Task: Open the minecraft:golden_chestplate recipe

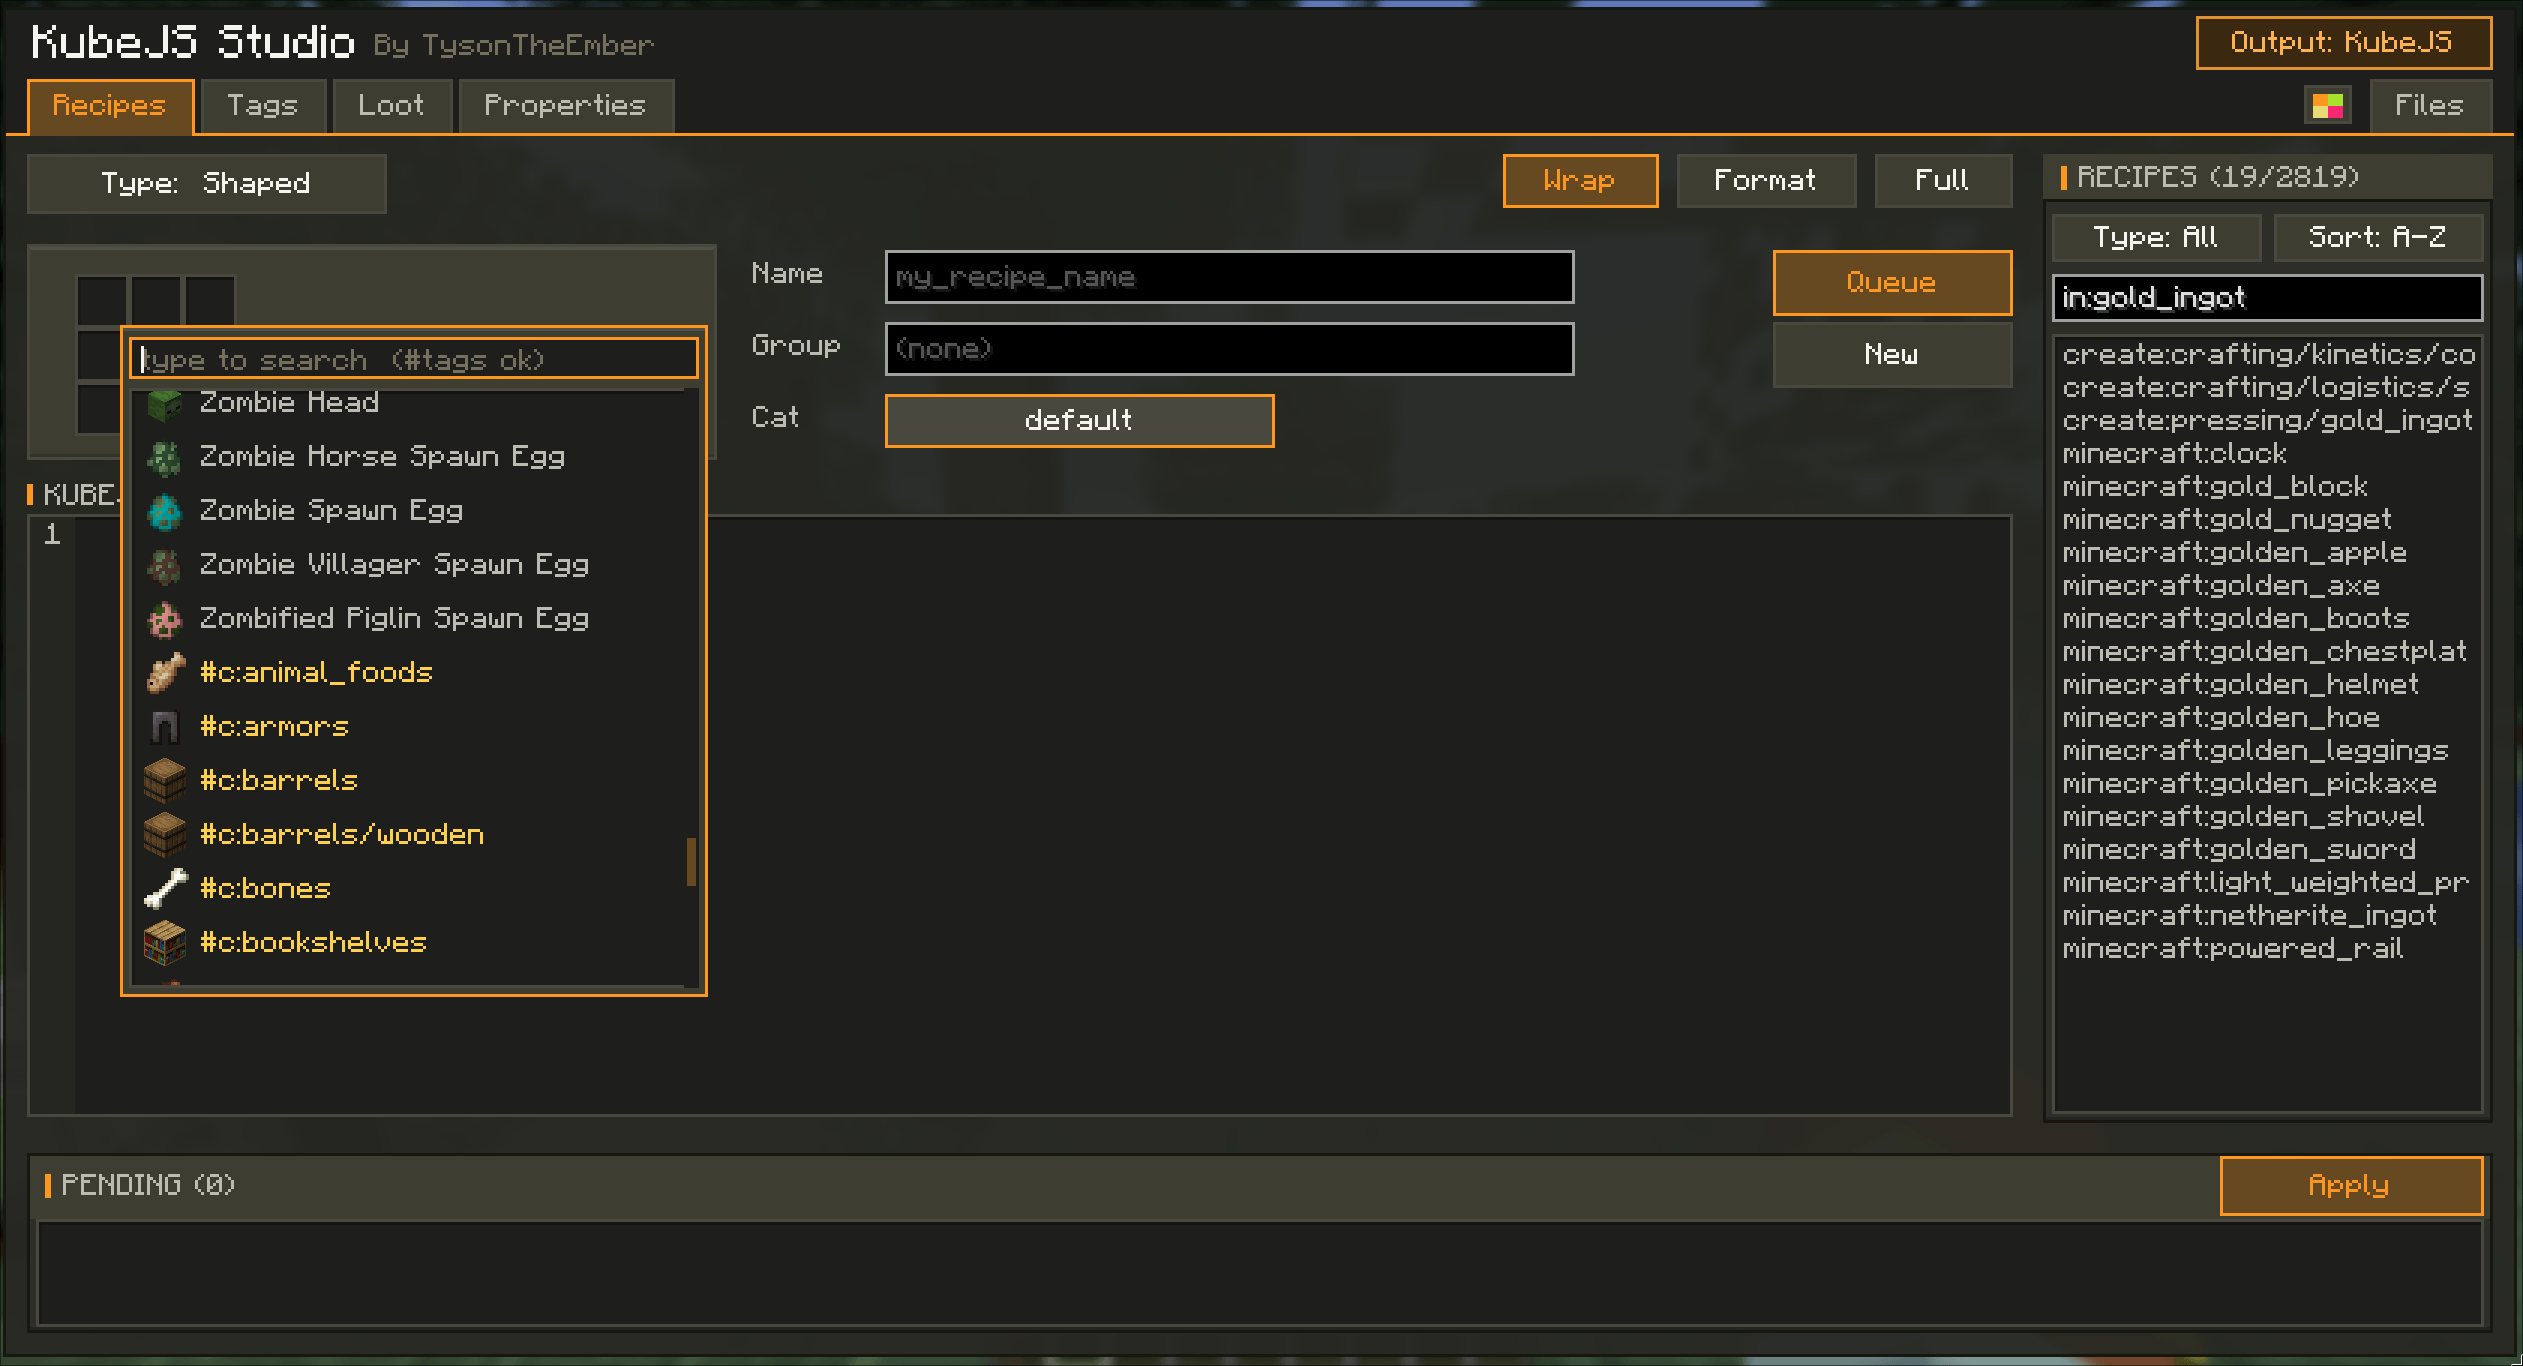Action: click(2267, 652)
